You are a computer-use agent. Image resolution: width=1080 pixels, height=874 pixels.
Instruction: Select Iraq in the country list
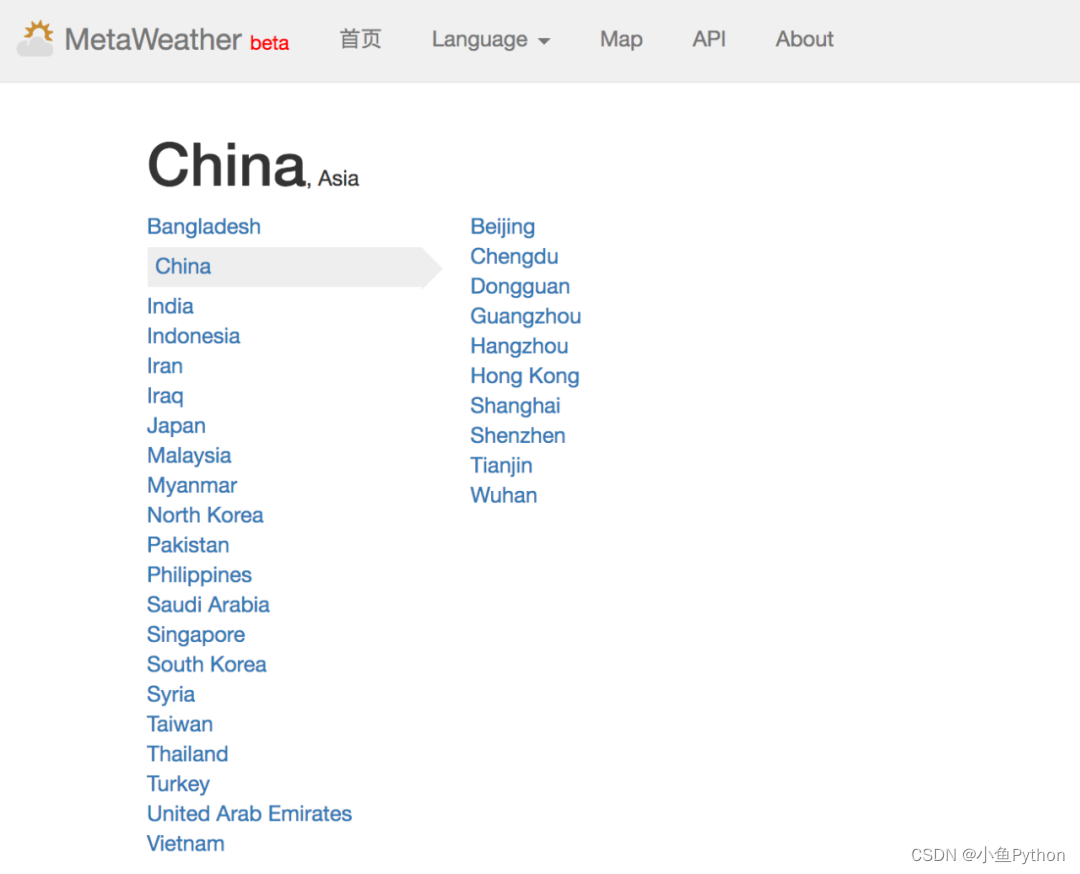[165, 396]
